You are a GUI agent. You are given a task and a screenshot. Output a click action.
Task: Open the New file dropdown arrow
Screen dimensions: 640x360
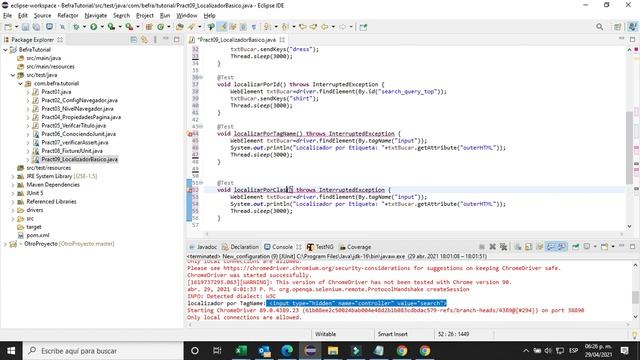[x=16, y=27]
